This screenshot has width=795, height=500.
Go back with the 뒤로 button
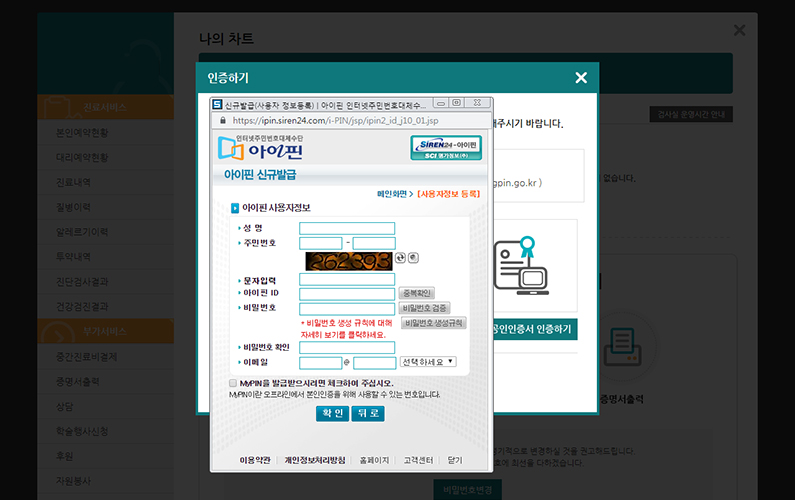click(368, 413)
